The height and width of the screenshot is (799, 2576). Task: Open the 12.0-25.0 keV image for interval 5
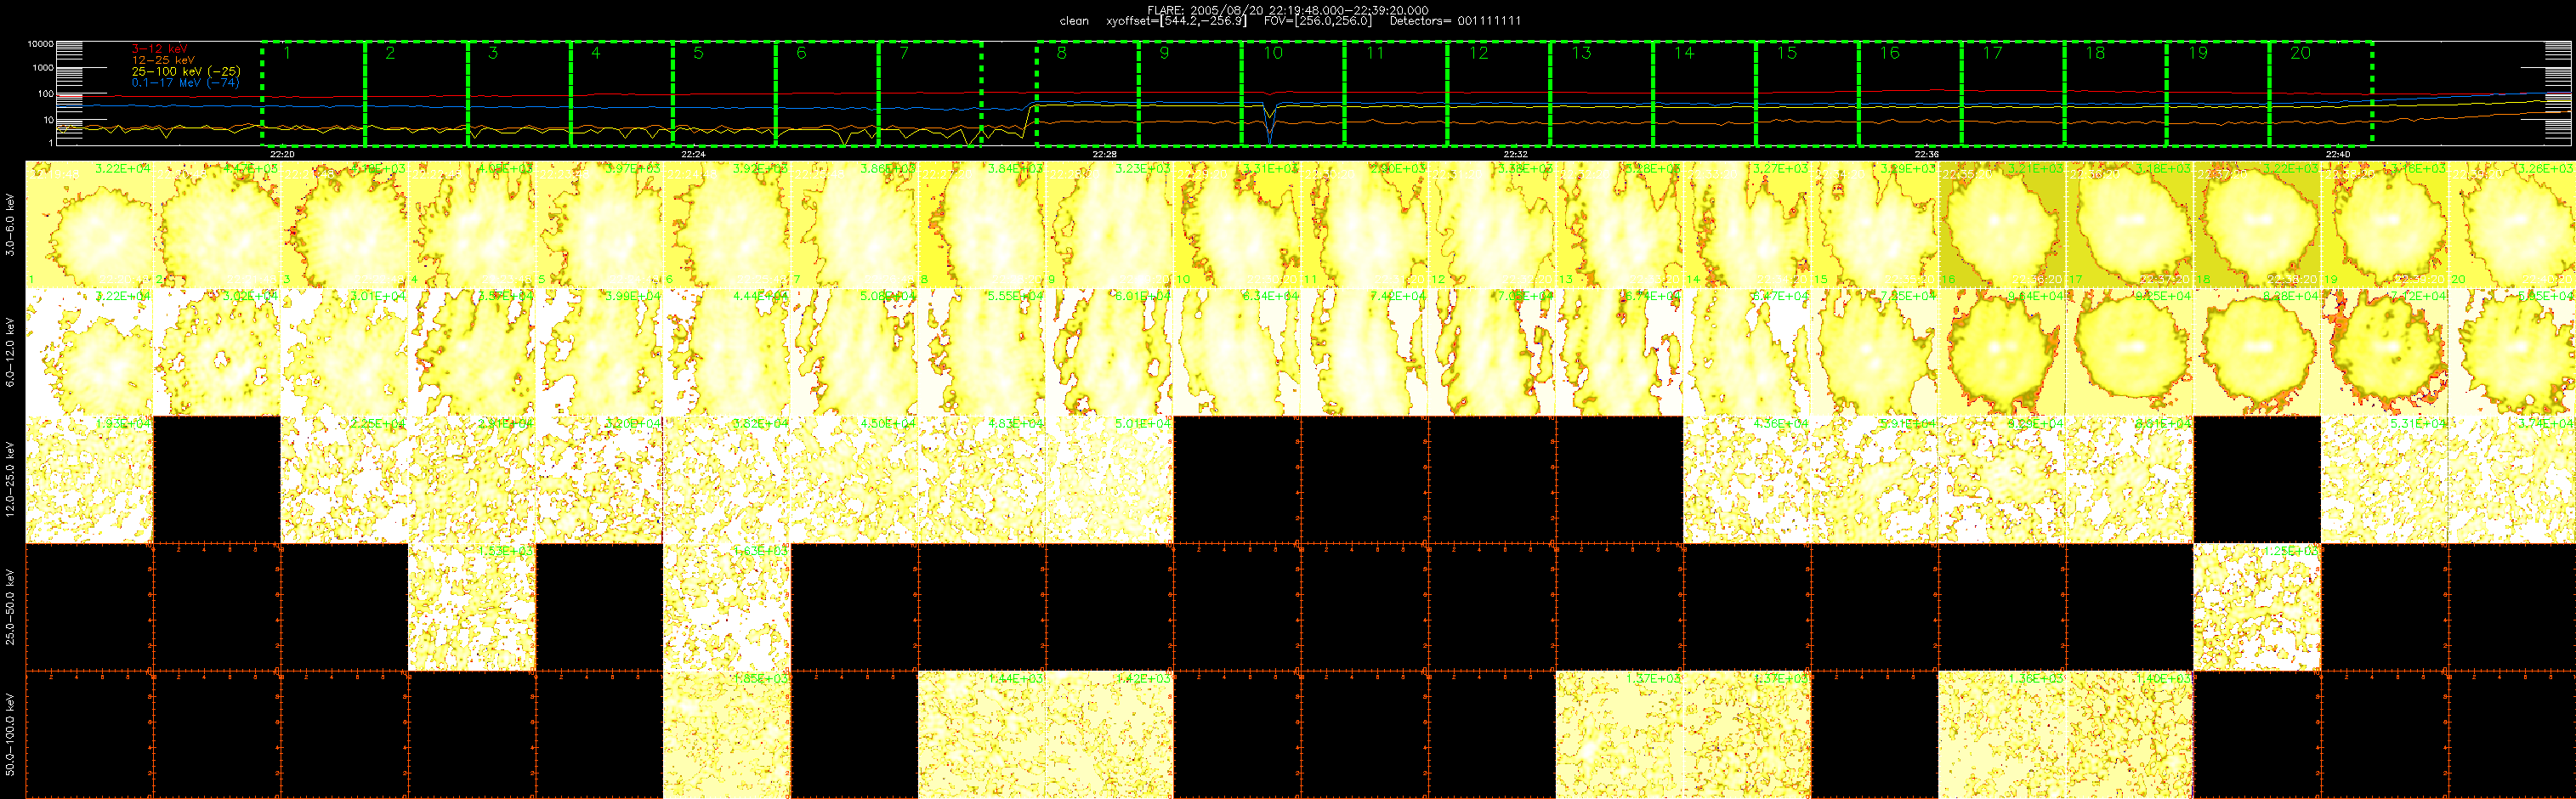coord(599,479)
